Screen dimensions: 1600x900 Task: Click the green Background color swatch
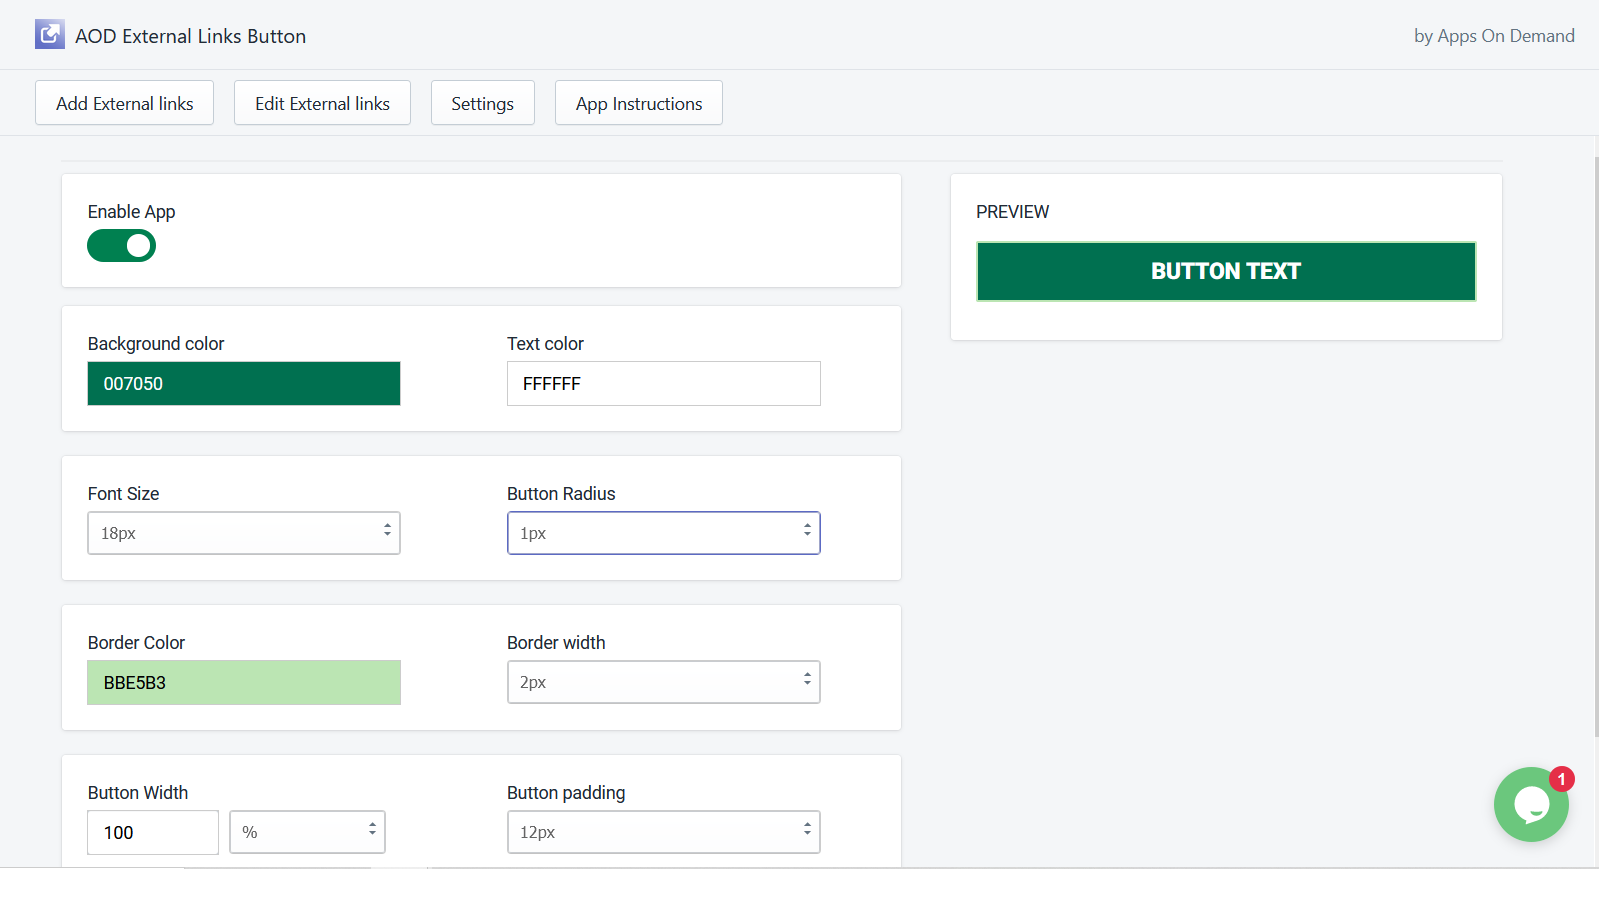click(243, 383)
